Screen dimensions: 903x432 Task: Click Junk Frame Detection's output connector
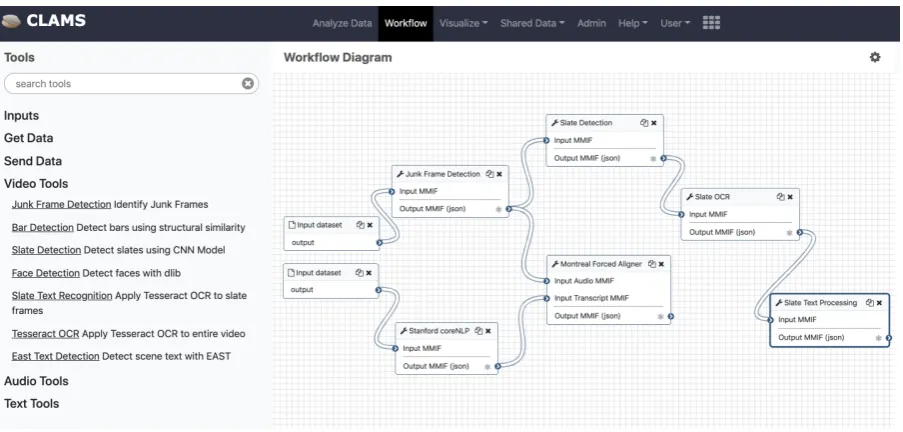509,209
